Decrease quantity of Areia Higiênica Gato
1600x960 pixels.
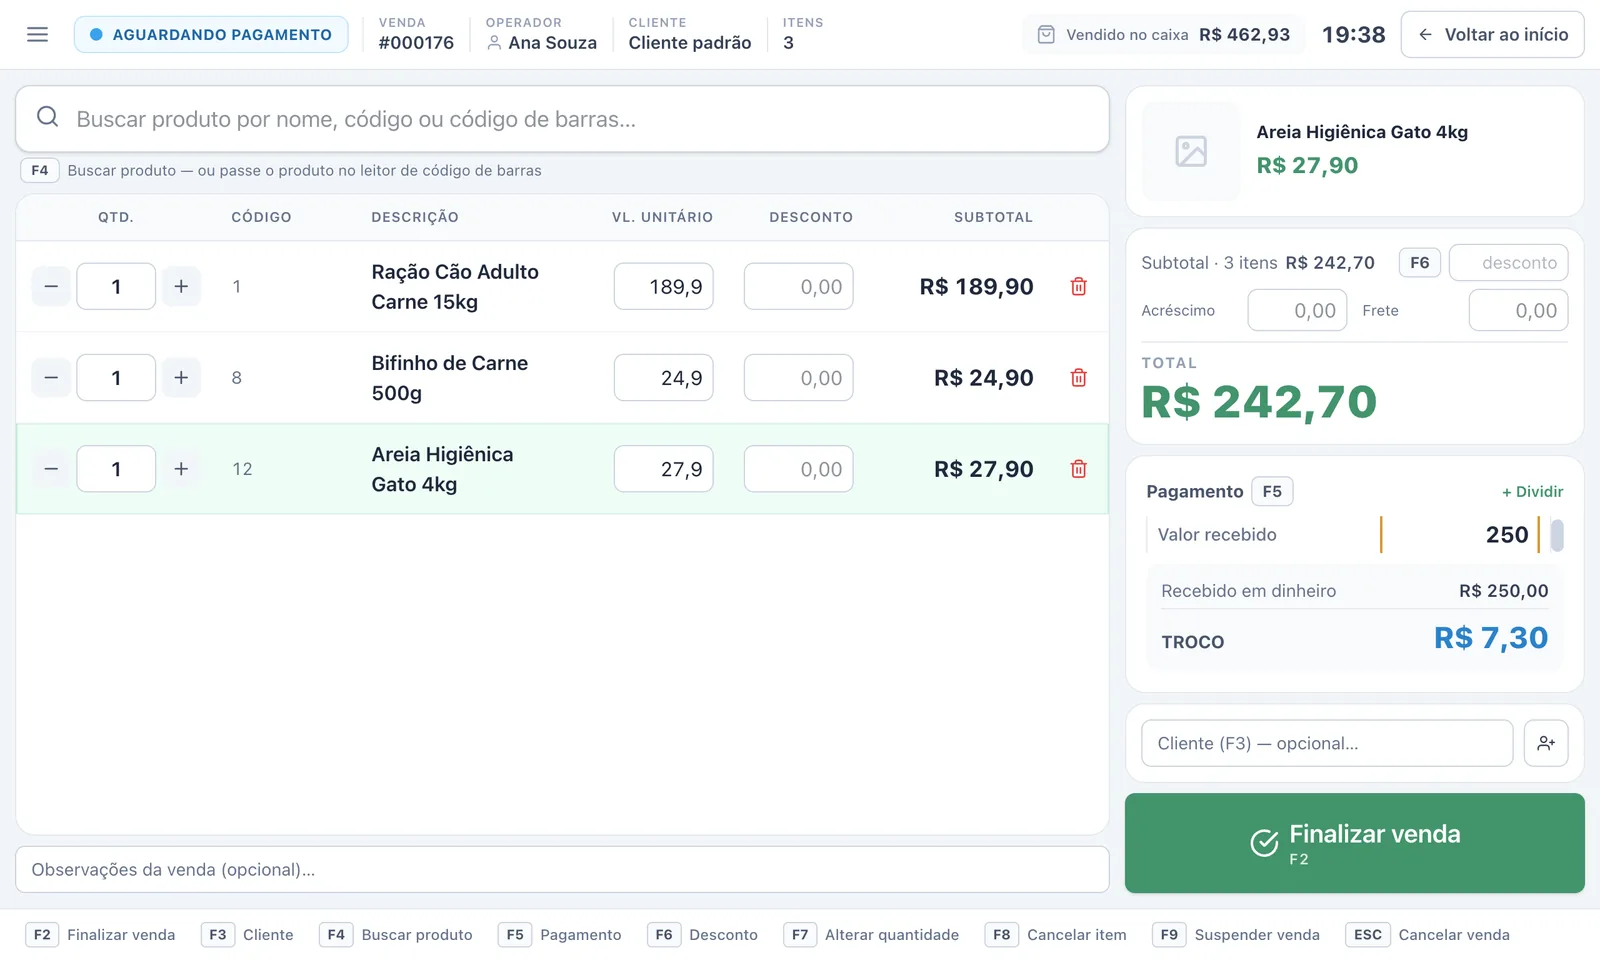click(x=51, y=469)
